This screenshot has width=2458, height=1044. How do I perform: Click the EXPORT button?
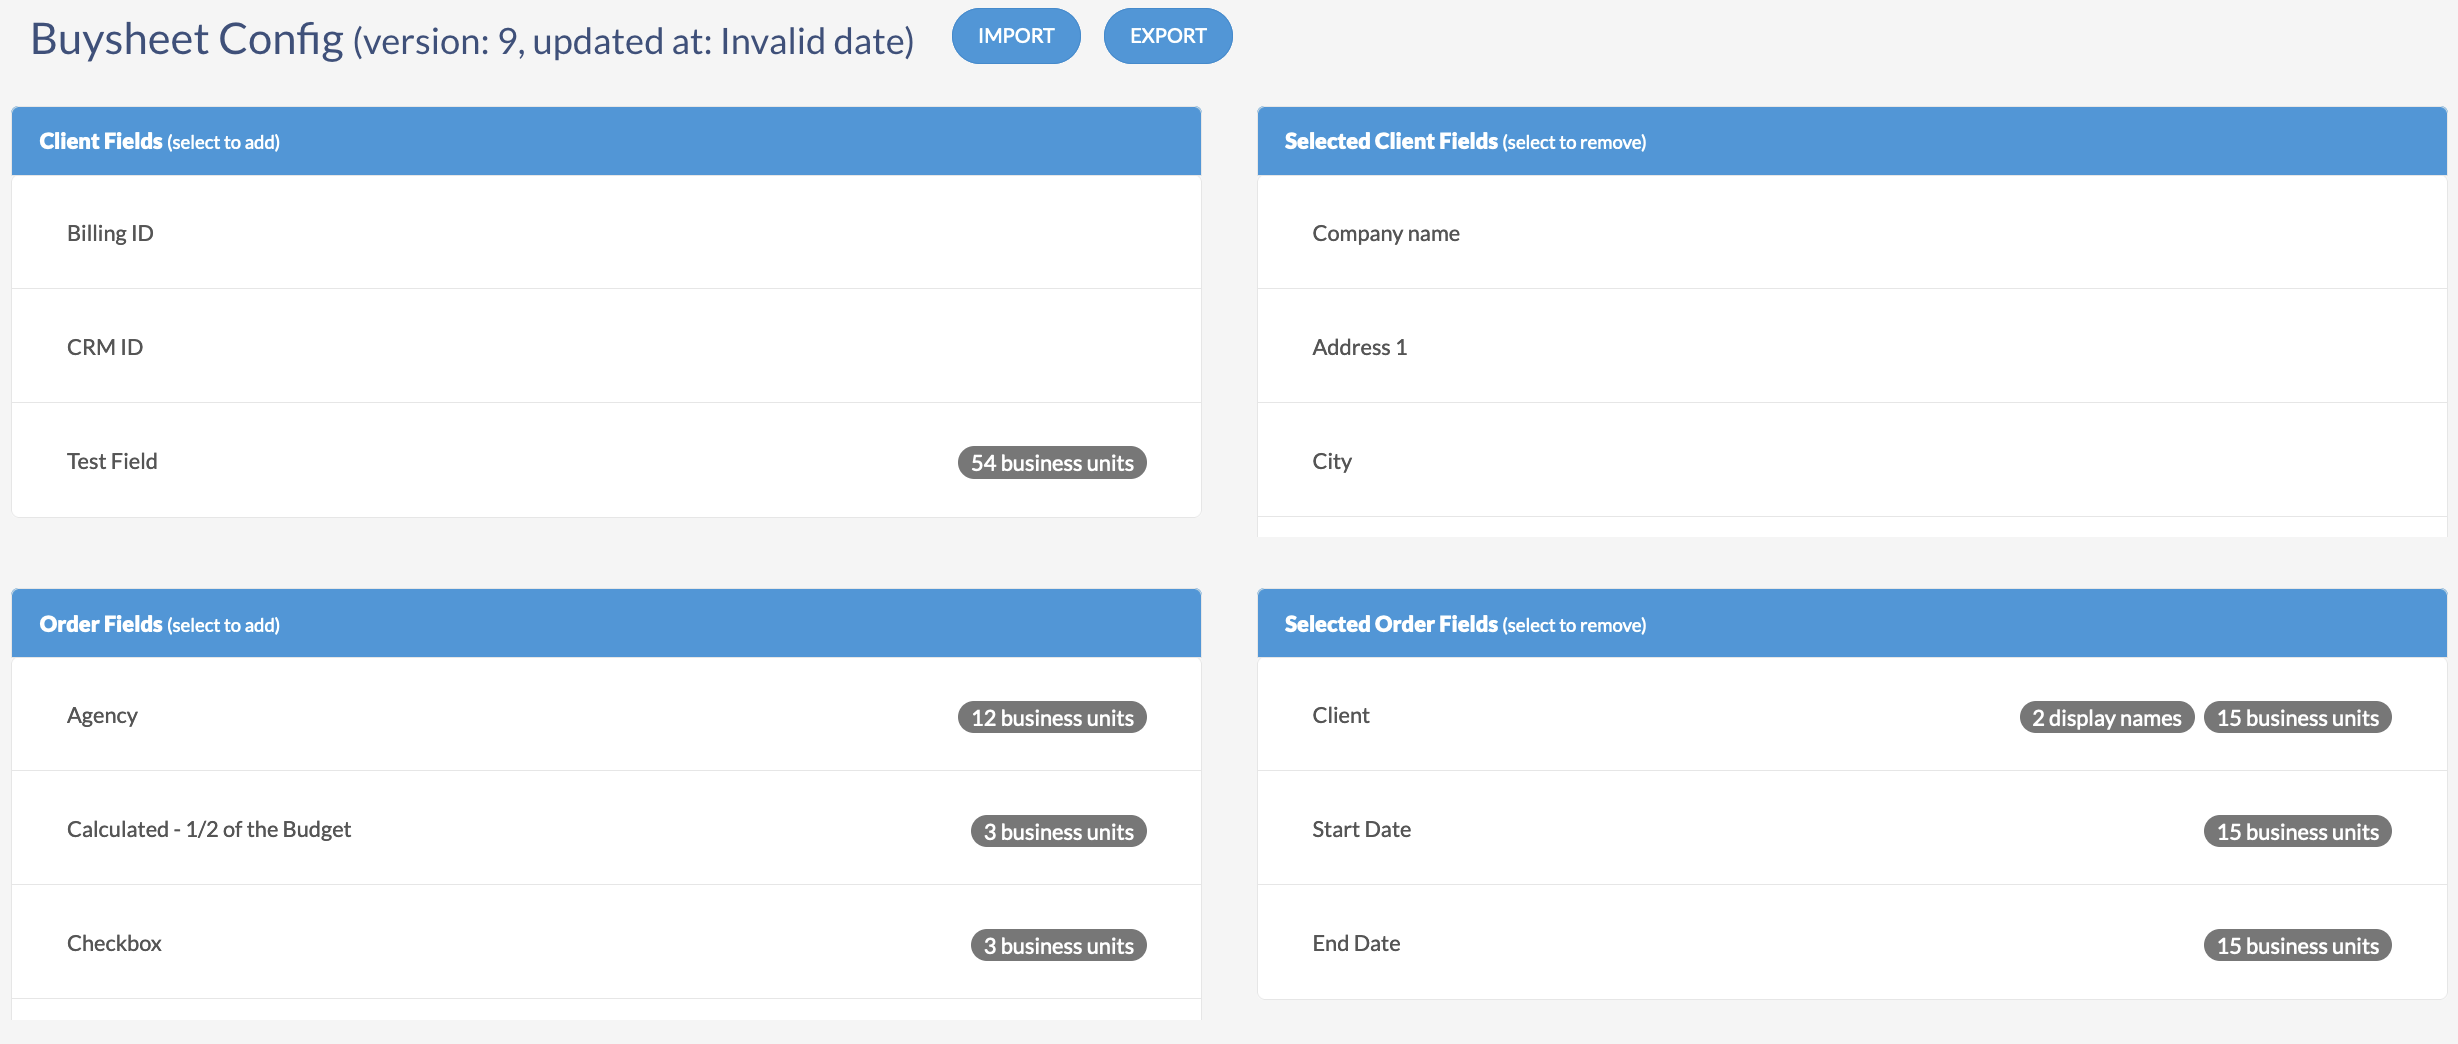pos(1168,36)
